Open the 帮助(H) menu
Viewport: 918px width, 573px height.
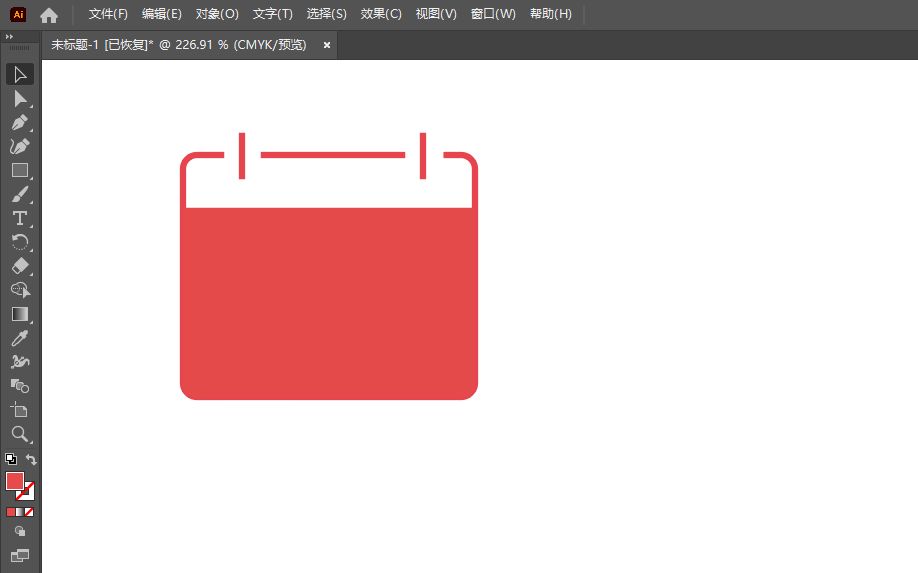pos(550,14)
